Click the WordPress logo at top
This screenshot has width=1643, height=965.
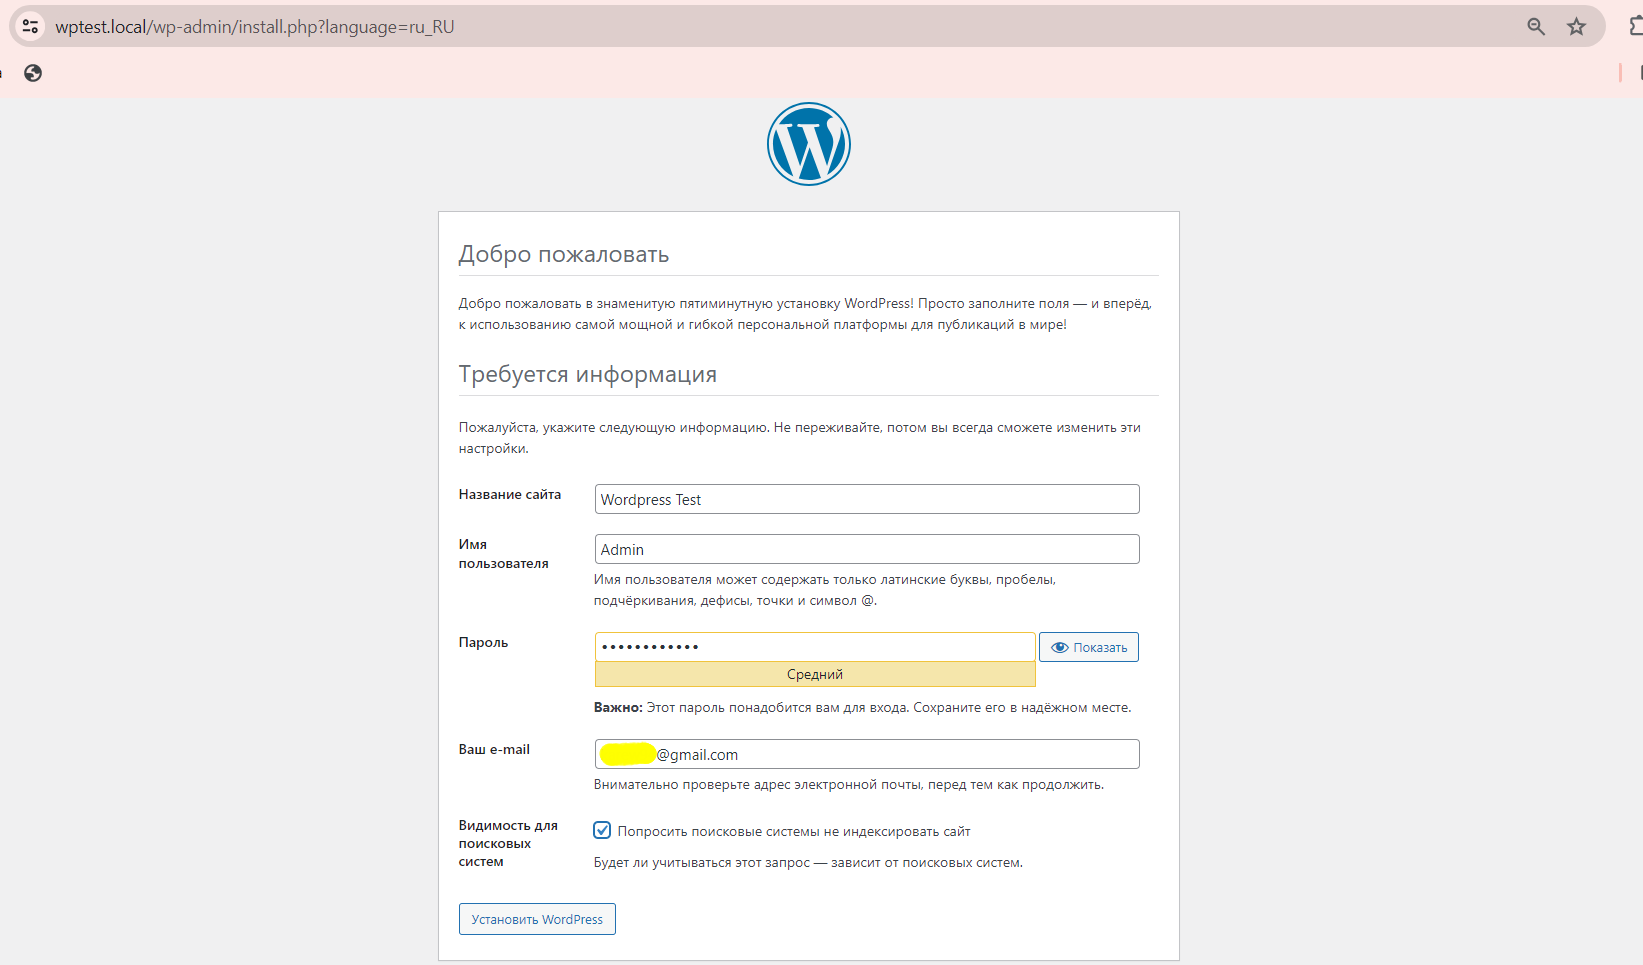[808, 144]
